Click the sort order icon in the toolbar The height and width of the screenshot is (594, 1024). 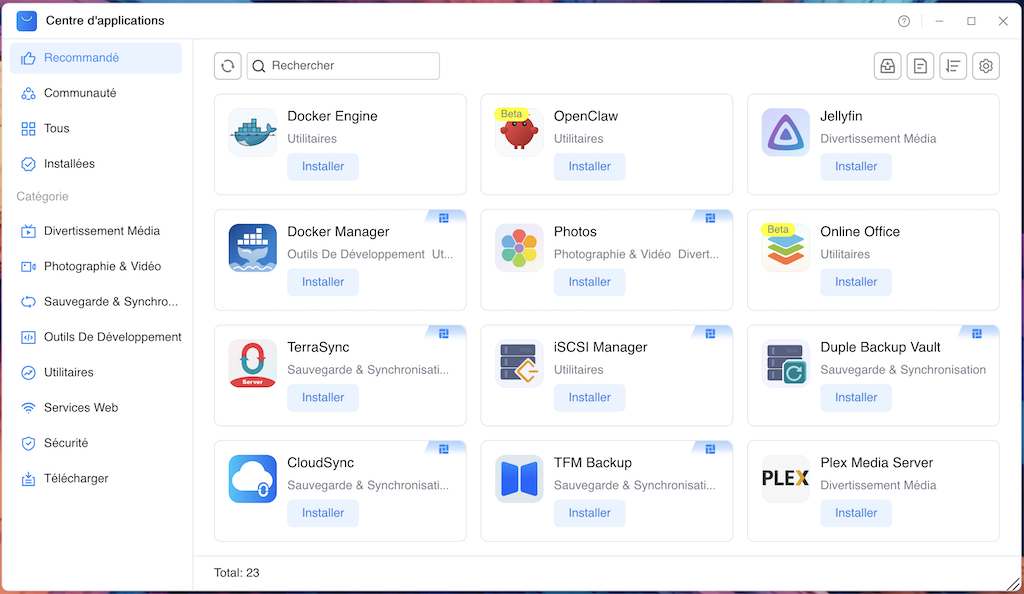pos(953,66)
